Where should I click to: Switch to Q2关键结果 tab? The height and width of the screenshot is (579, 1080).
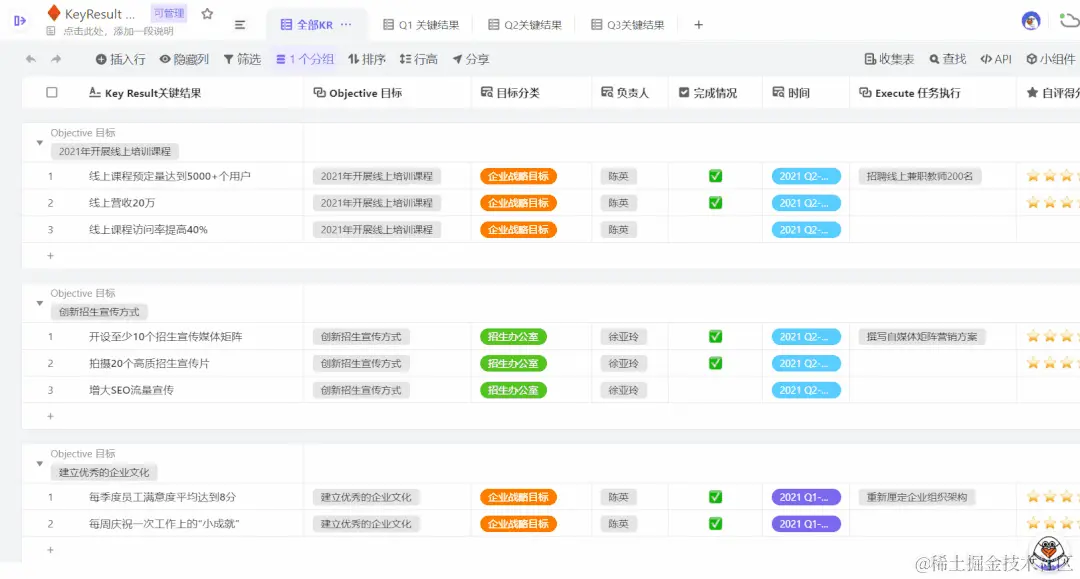(525, 25)
